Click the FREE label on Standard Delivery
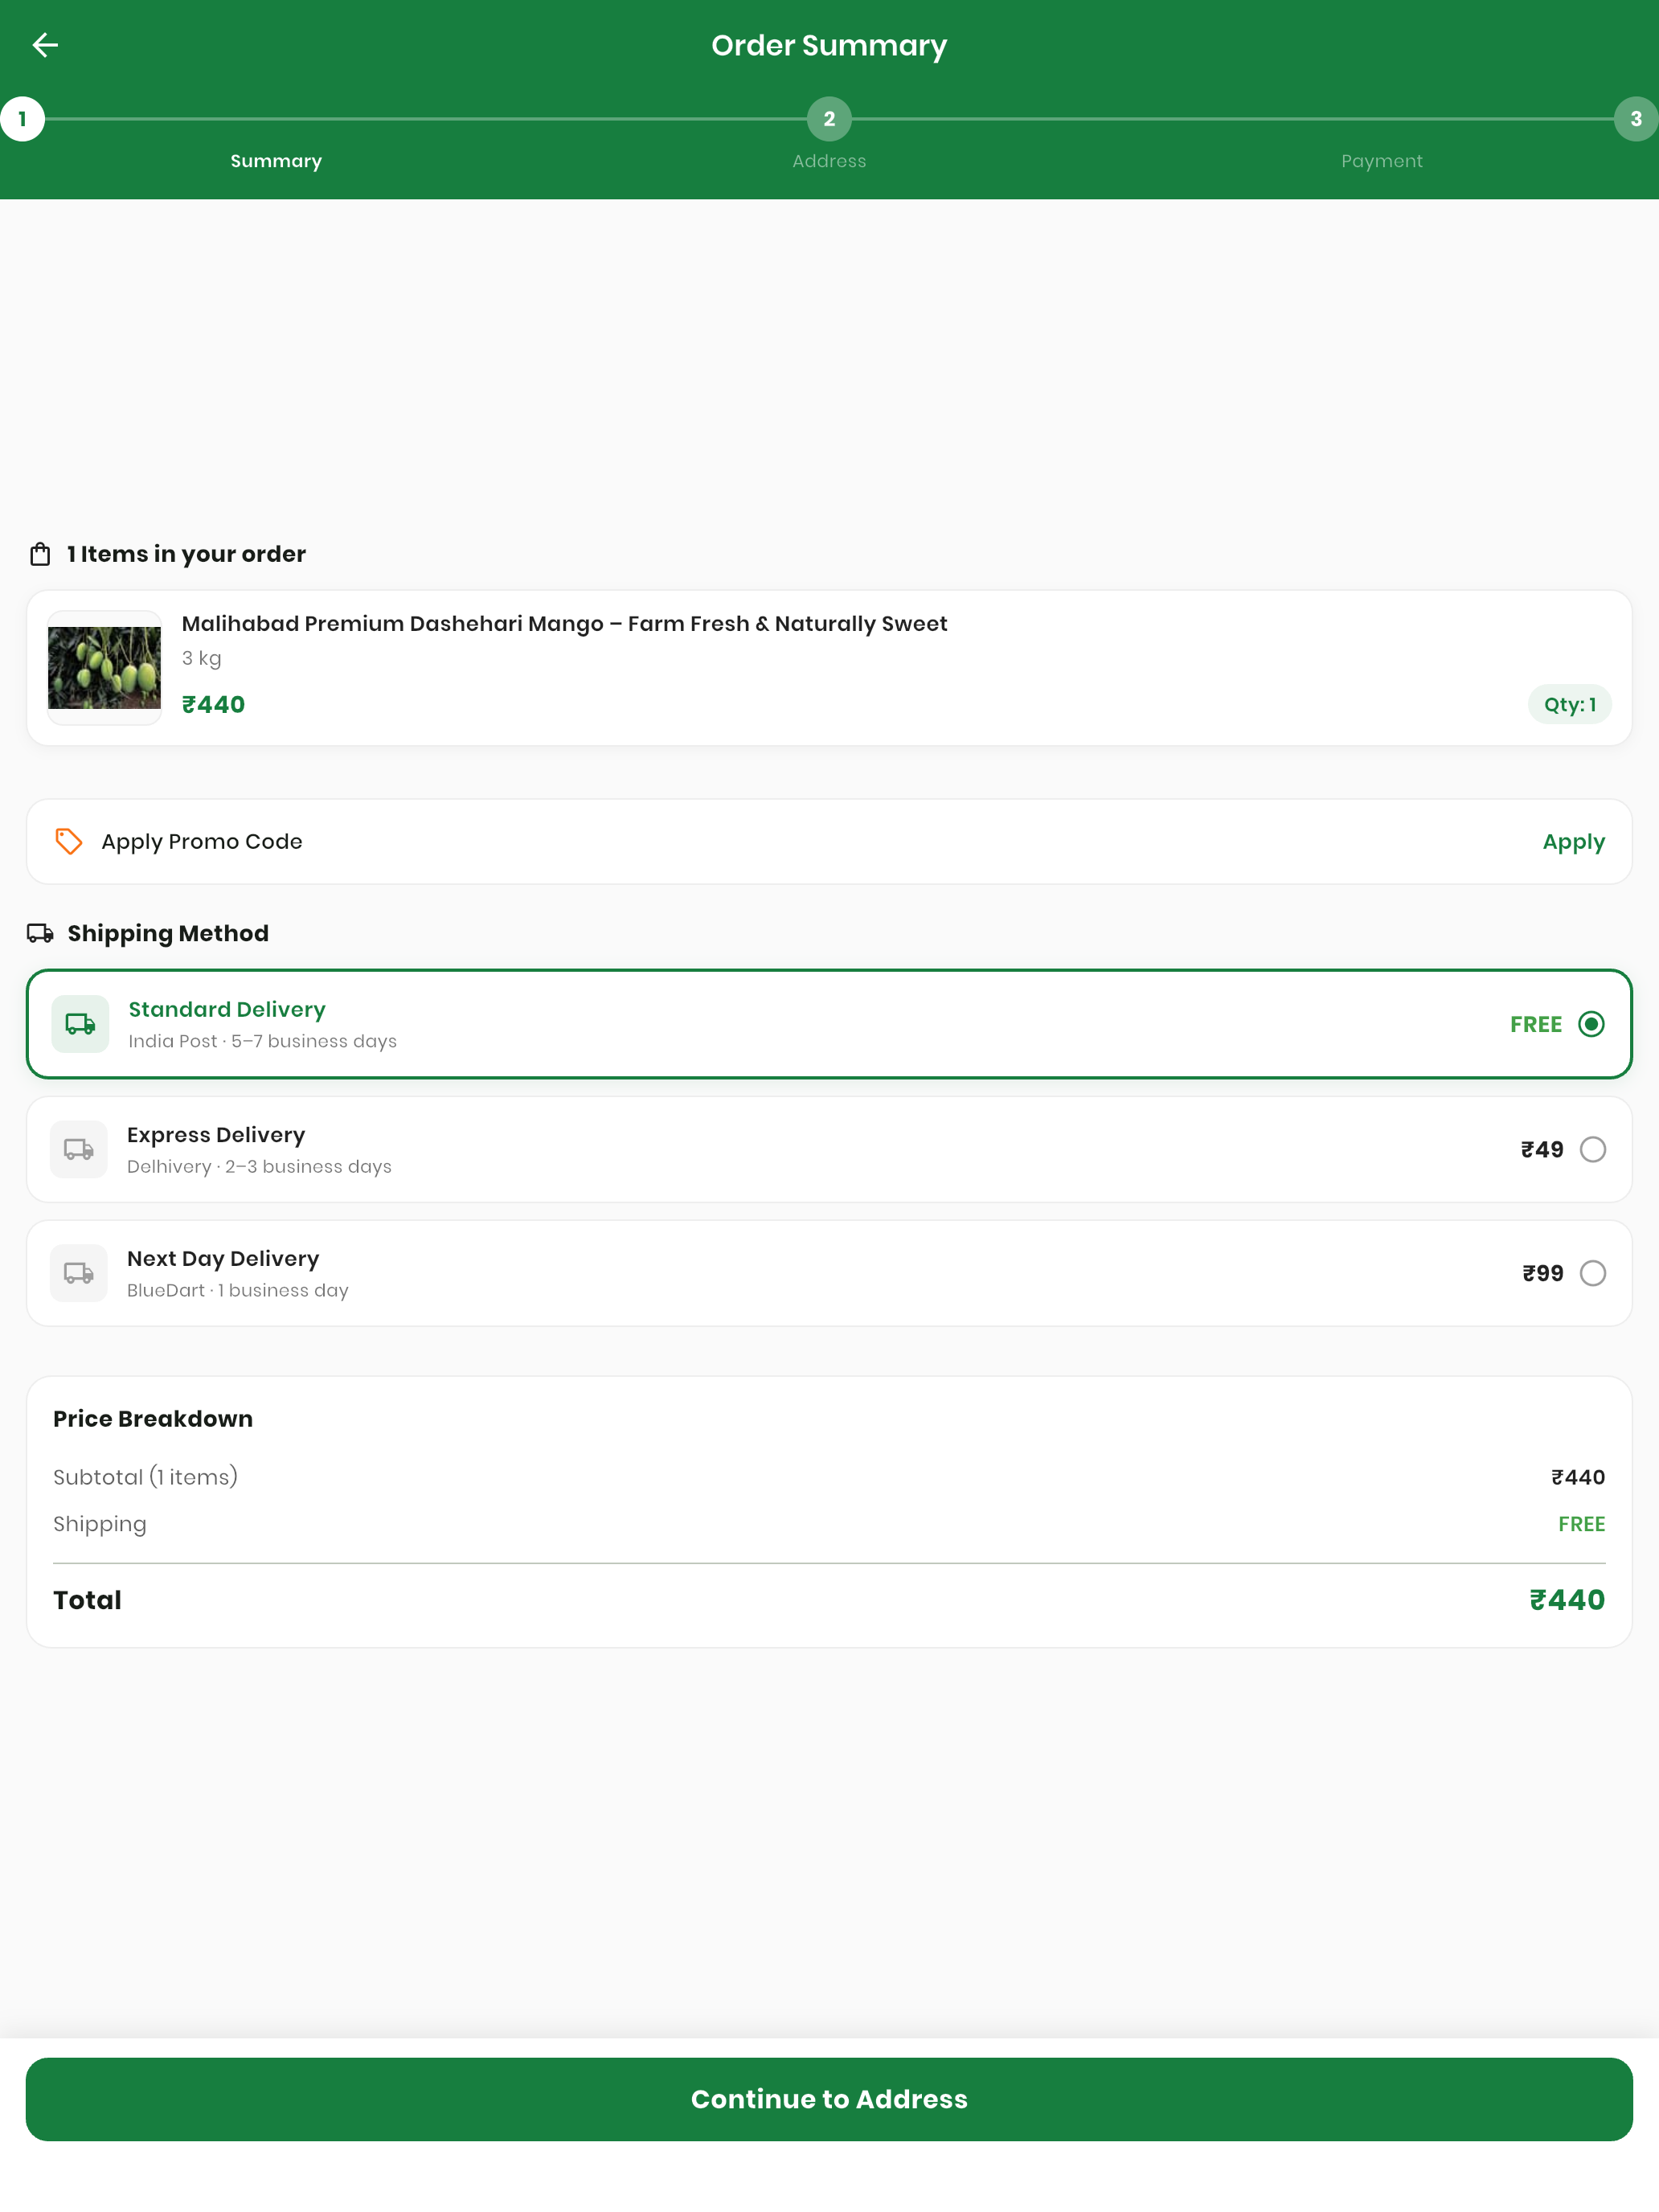This screenshot has width=1659, height=2212. click(x=1535, y=1025)
